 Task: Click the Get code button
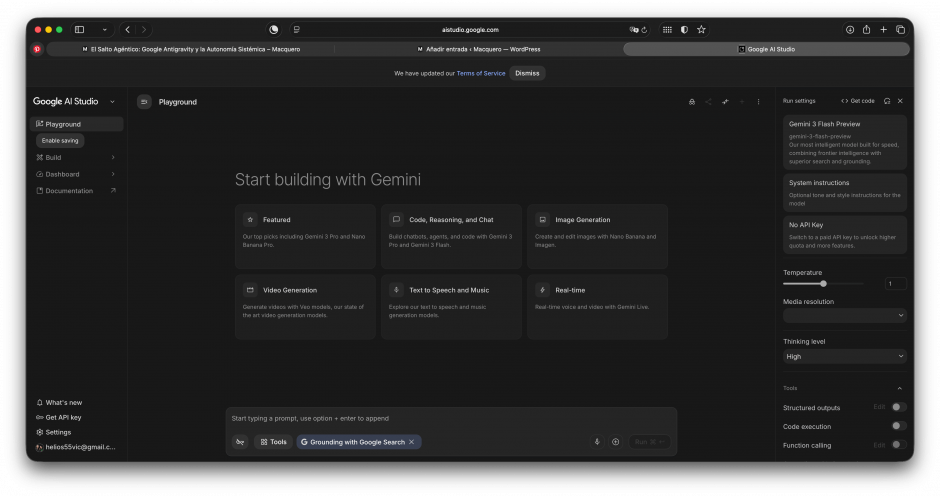[x=858, y=101]
